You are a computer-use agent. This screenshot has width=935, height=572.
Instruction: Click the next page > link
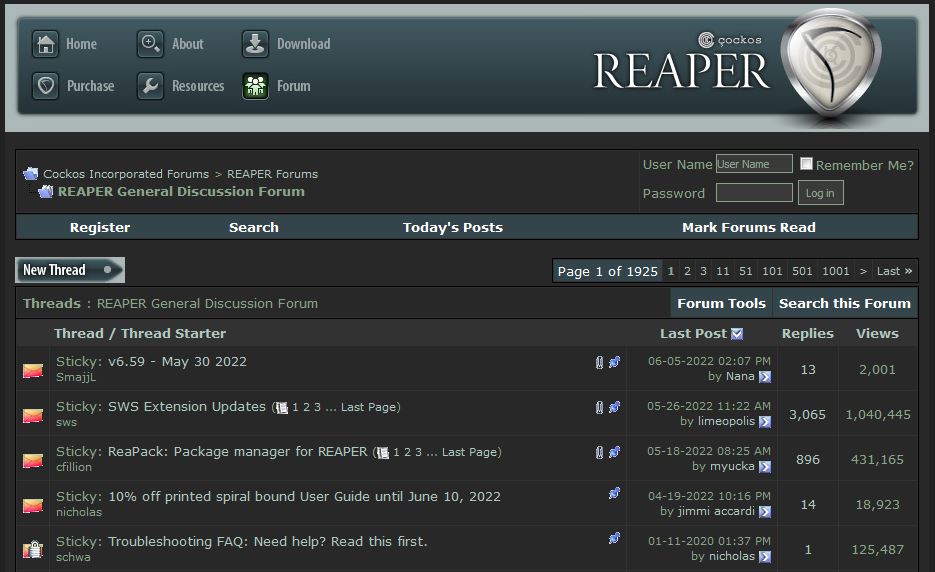point(863,271)
